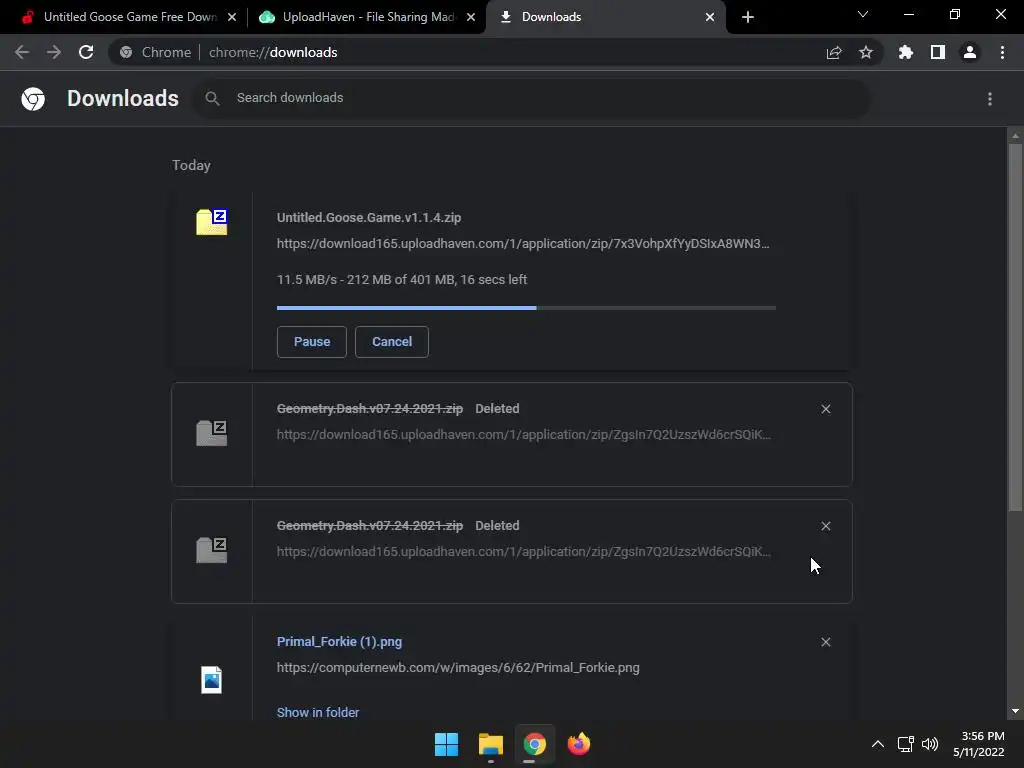The image size is (1024, 768).
Task: Click the search magnifier icon
Action: [212, 98]
